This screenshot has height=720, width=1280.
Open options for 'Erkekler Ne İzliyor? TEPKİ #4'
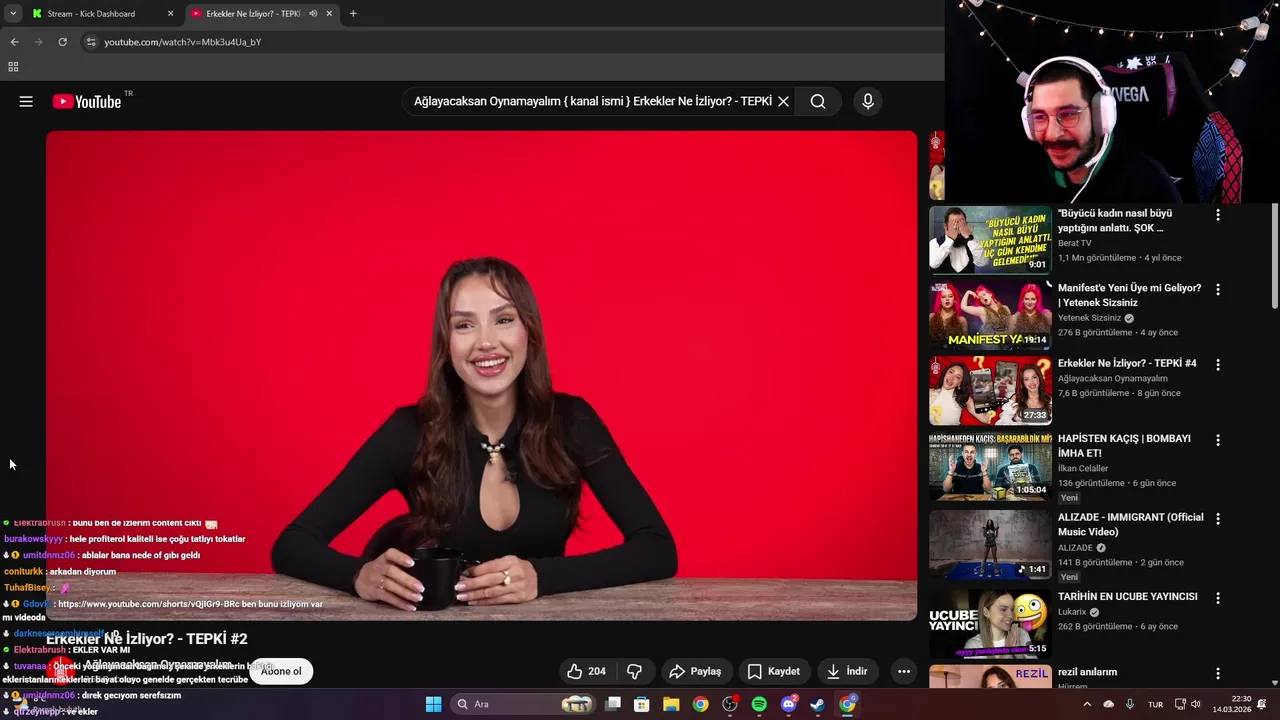(x=1218, y=365)
